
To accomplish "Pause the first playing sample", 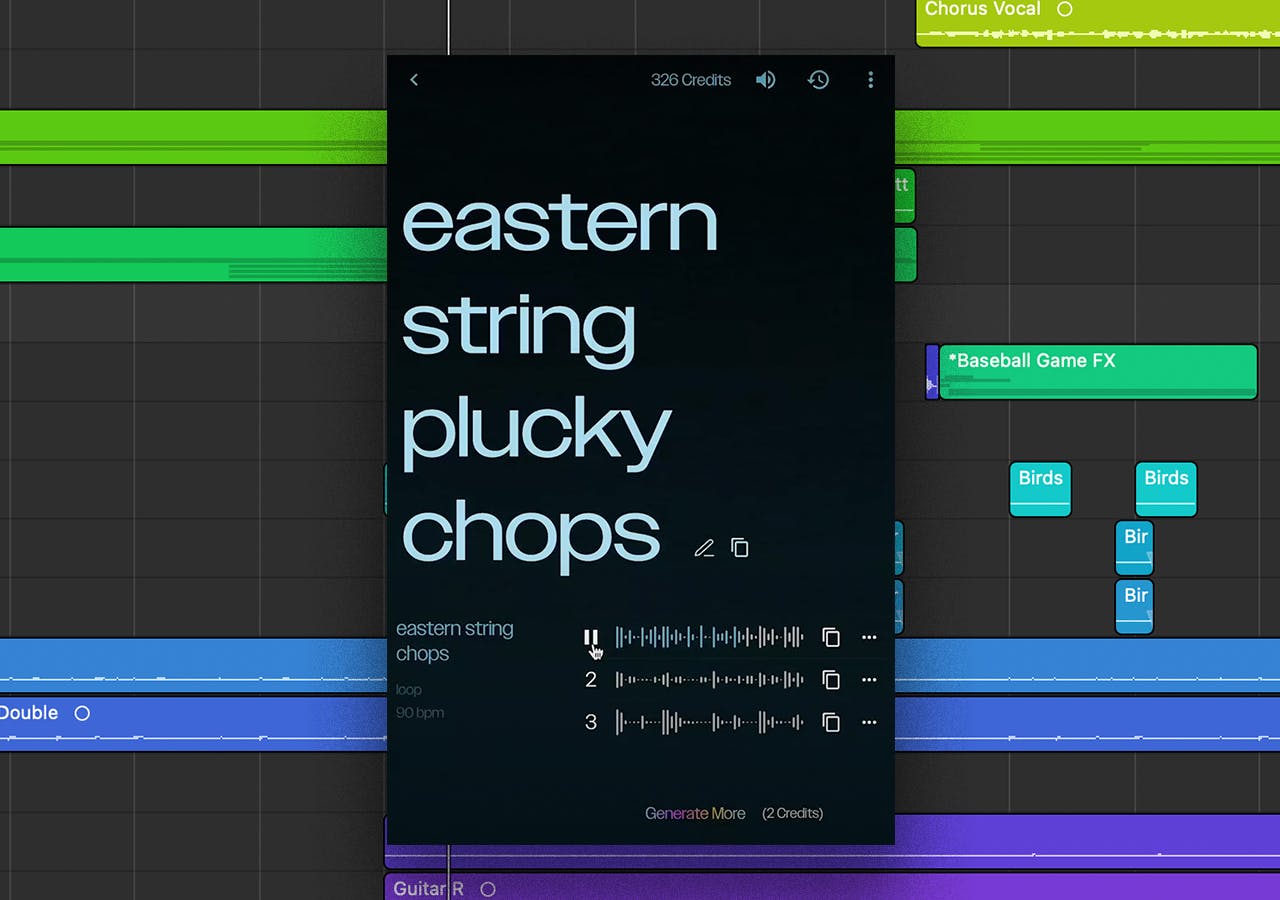I will pos(591,637).
